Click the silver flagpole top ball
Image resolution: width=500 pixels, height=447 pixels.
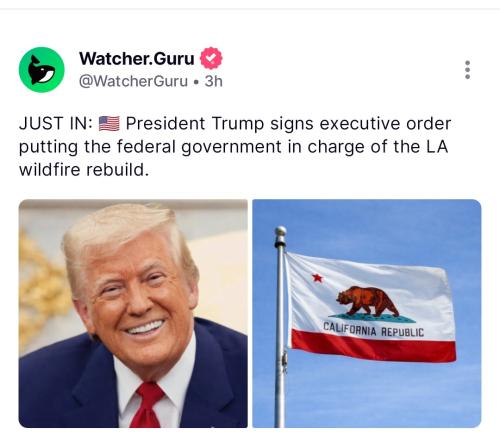coord(280,231)
